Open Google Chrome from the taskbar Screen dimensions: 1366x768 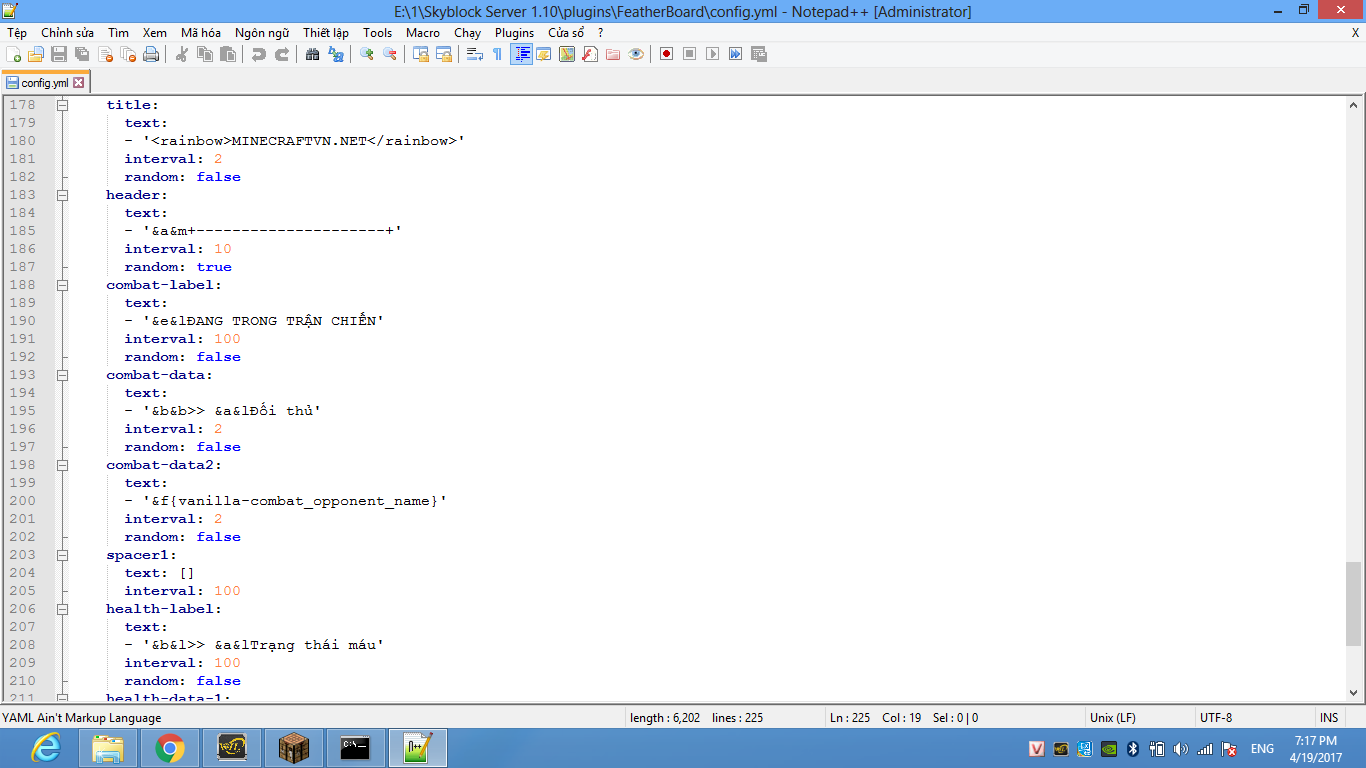tap(170, 748)
